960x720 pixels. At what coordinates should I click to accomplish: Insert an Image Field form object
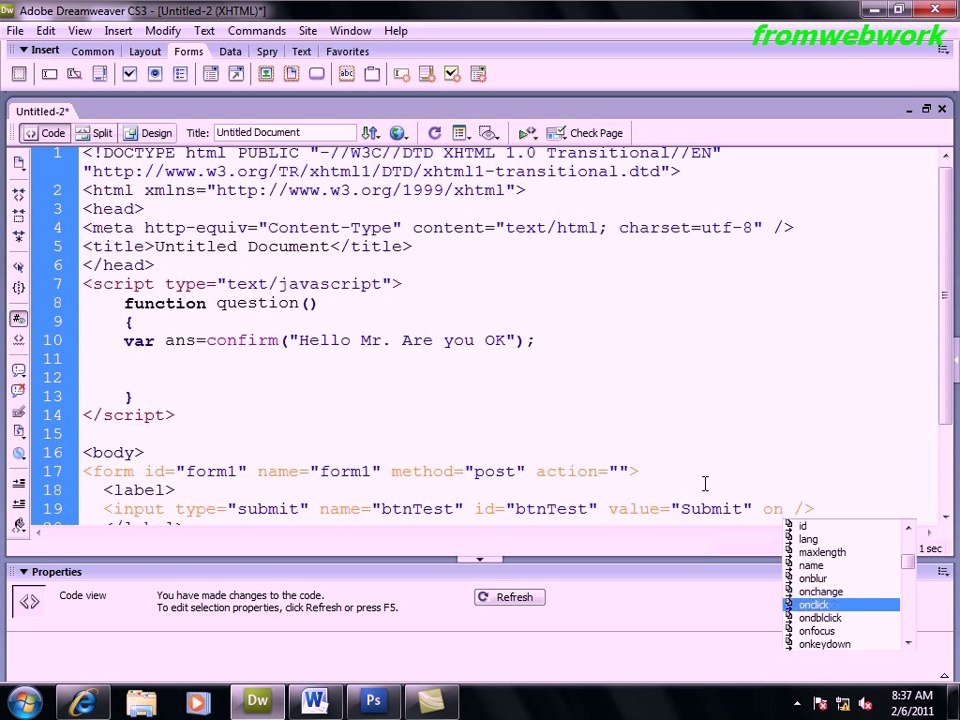(266, 74)
